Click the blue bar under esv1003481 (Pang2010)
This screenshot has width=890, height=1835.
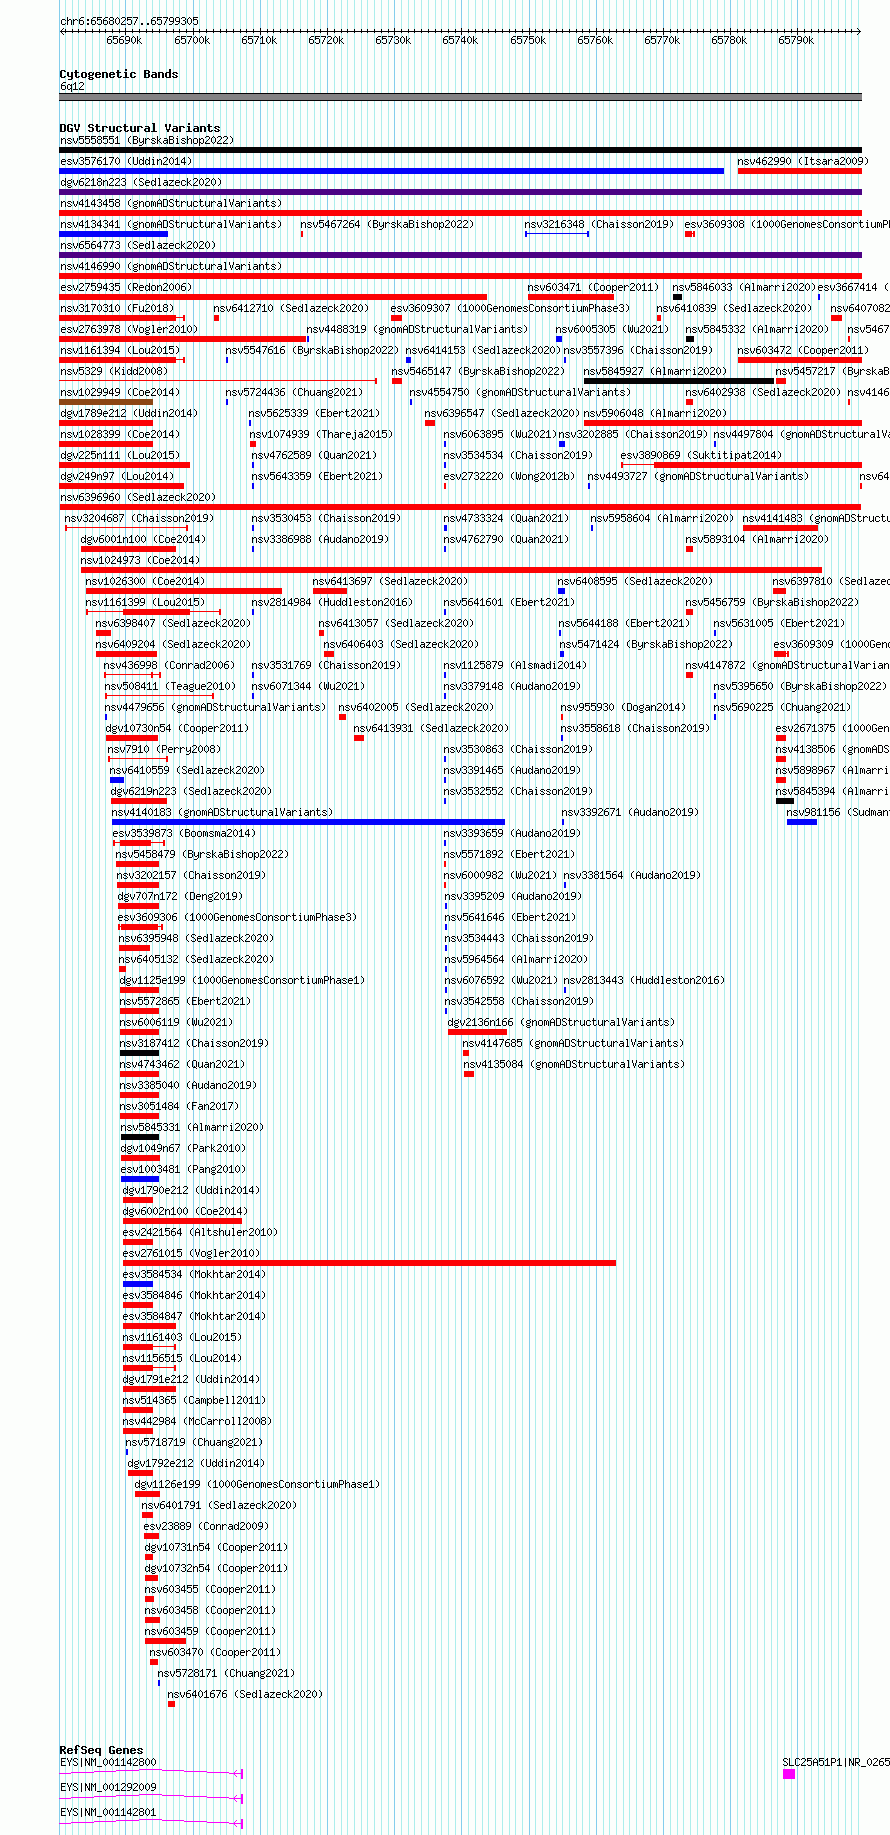[x=140, y=1179]
